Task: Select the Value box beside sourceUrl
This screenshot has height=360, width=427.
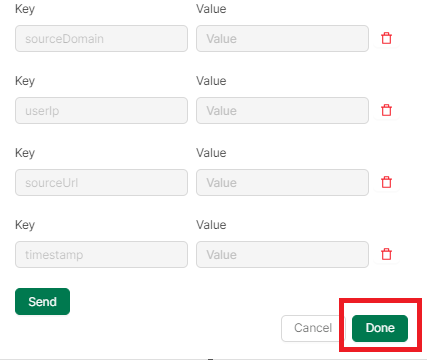Action: tap(282, 183)
